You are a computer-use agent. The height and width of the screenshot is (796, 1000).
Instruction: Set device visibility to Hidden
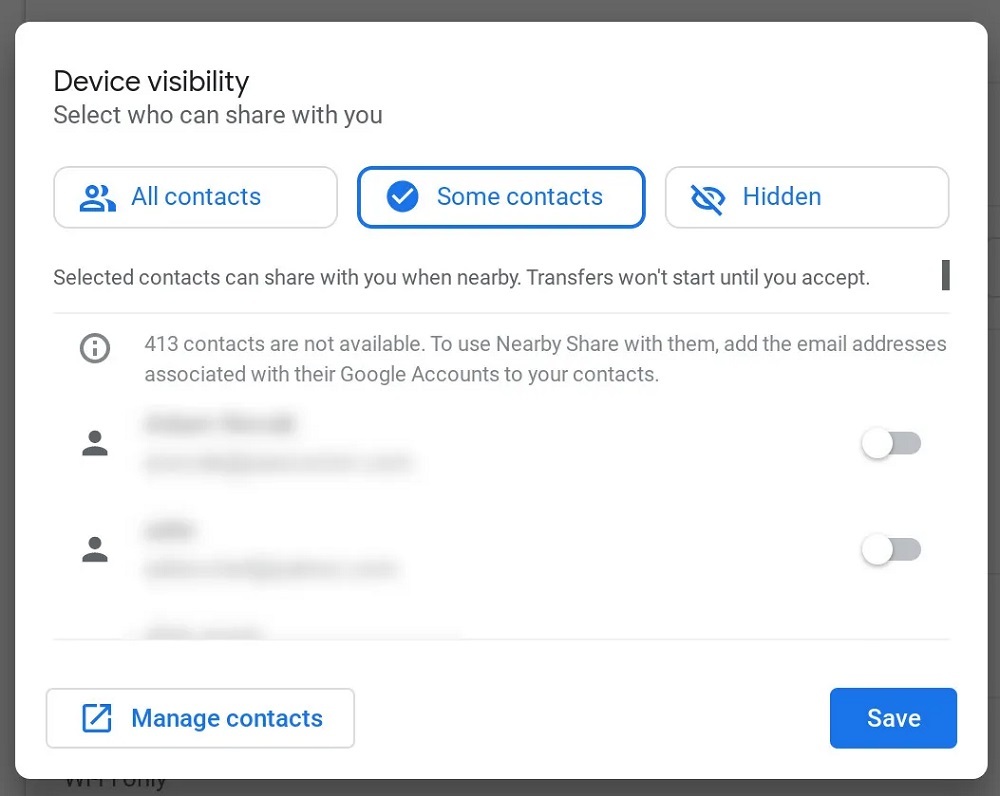coord(806,197)
